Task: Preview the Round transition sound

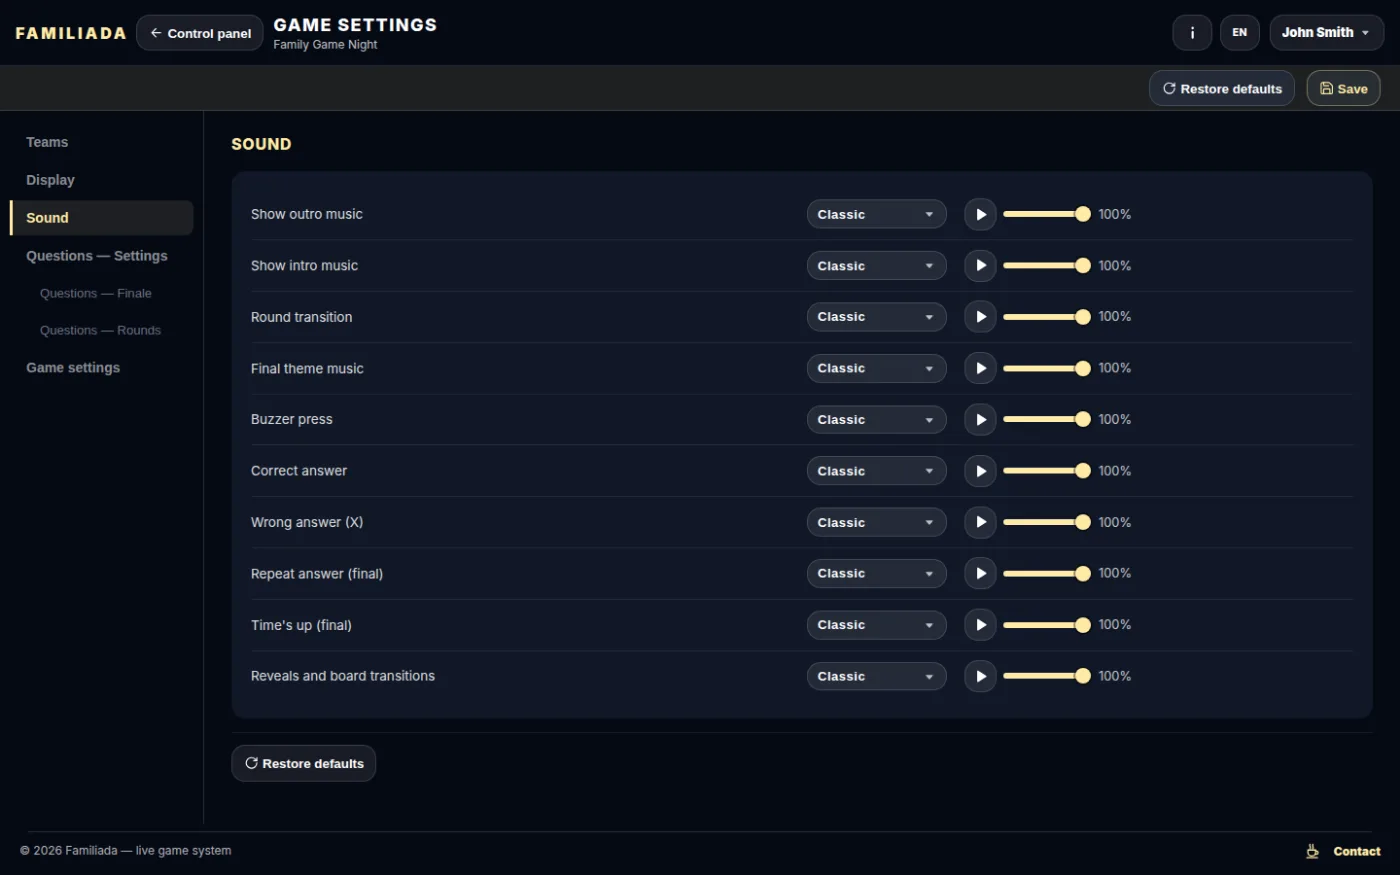Action: click(x=980, y=317)
